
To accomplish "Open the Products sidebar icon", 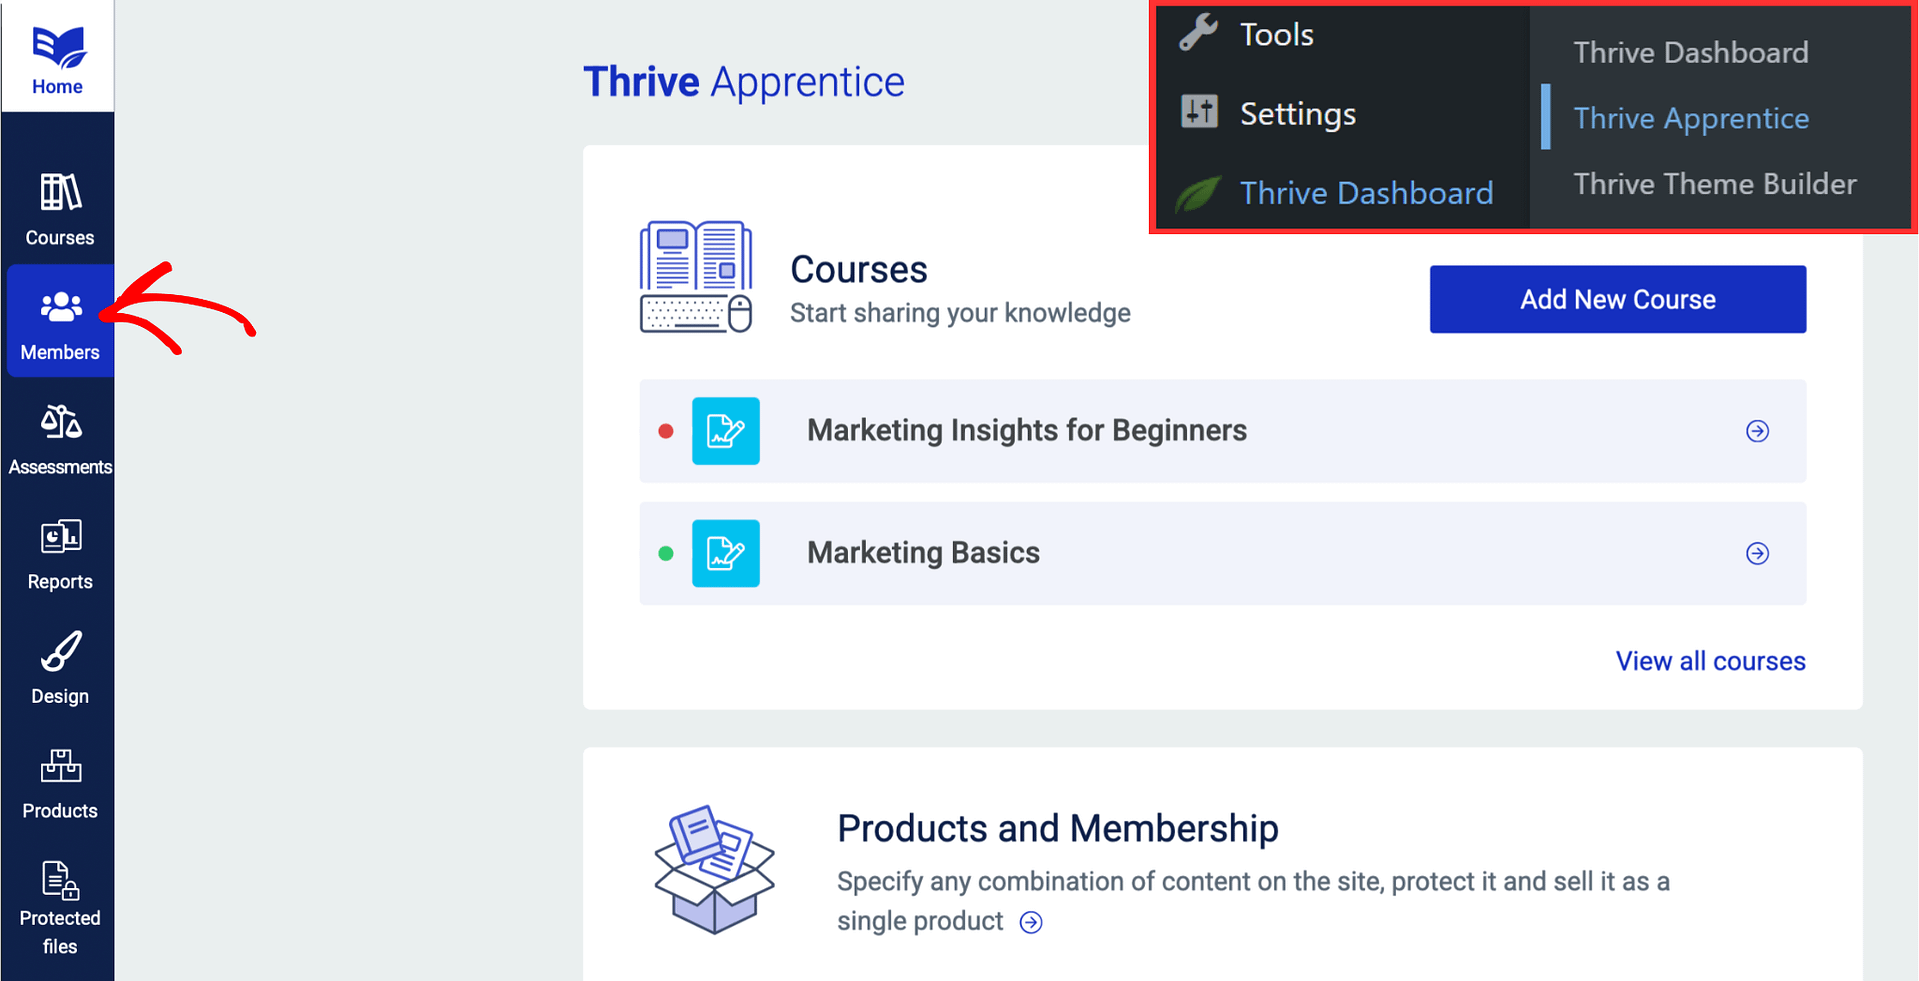I will click(x=58, y=778).
